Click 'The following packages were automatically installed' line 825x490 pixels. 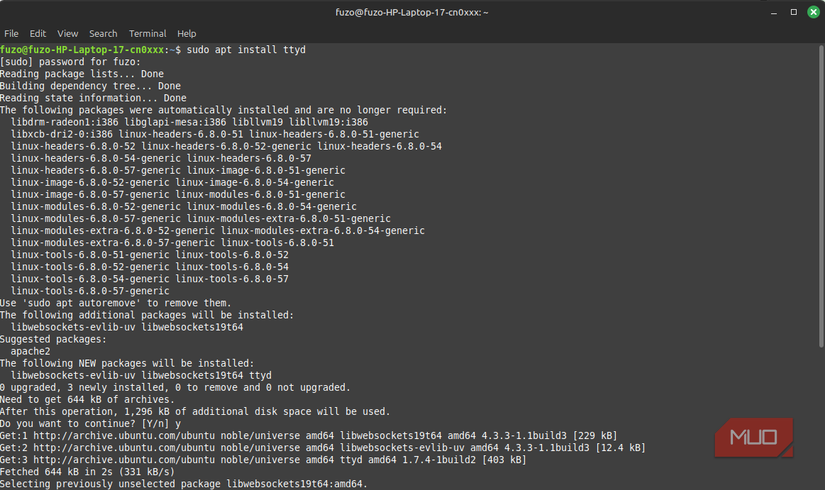(x=223, y=110)
